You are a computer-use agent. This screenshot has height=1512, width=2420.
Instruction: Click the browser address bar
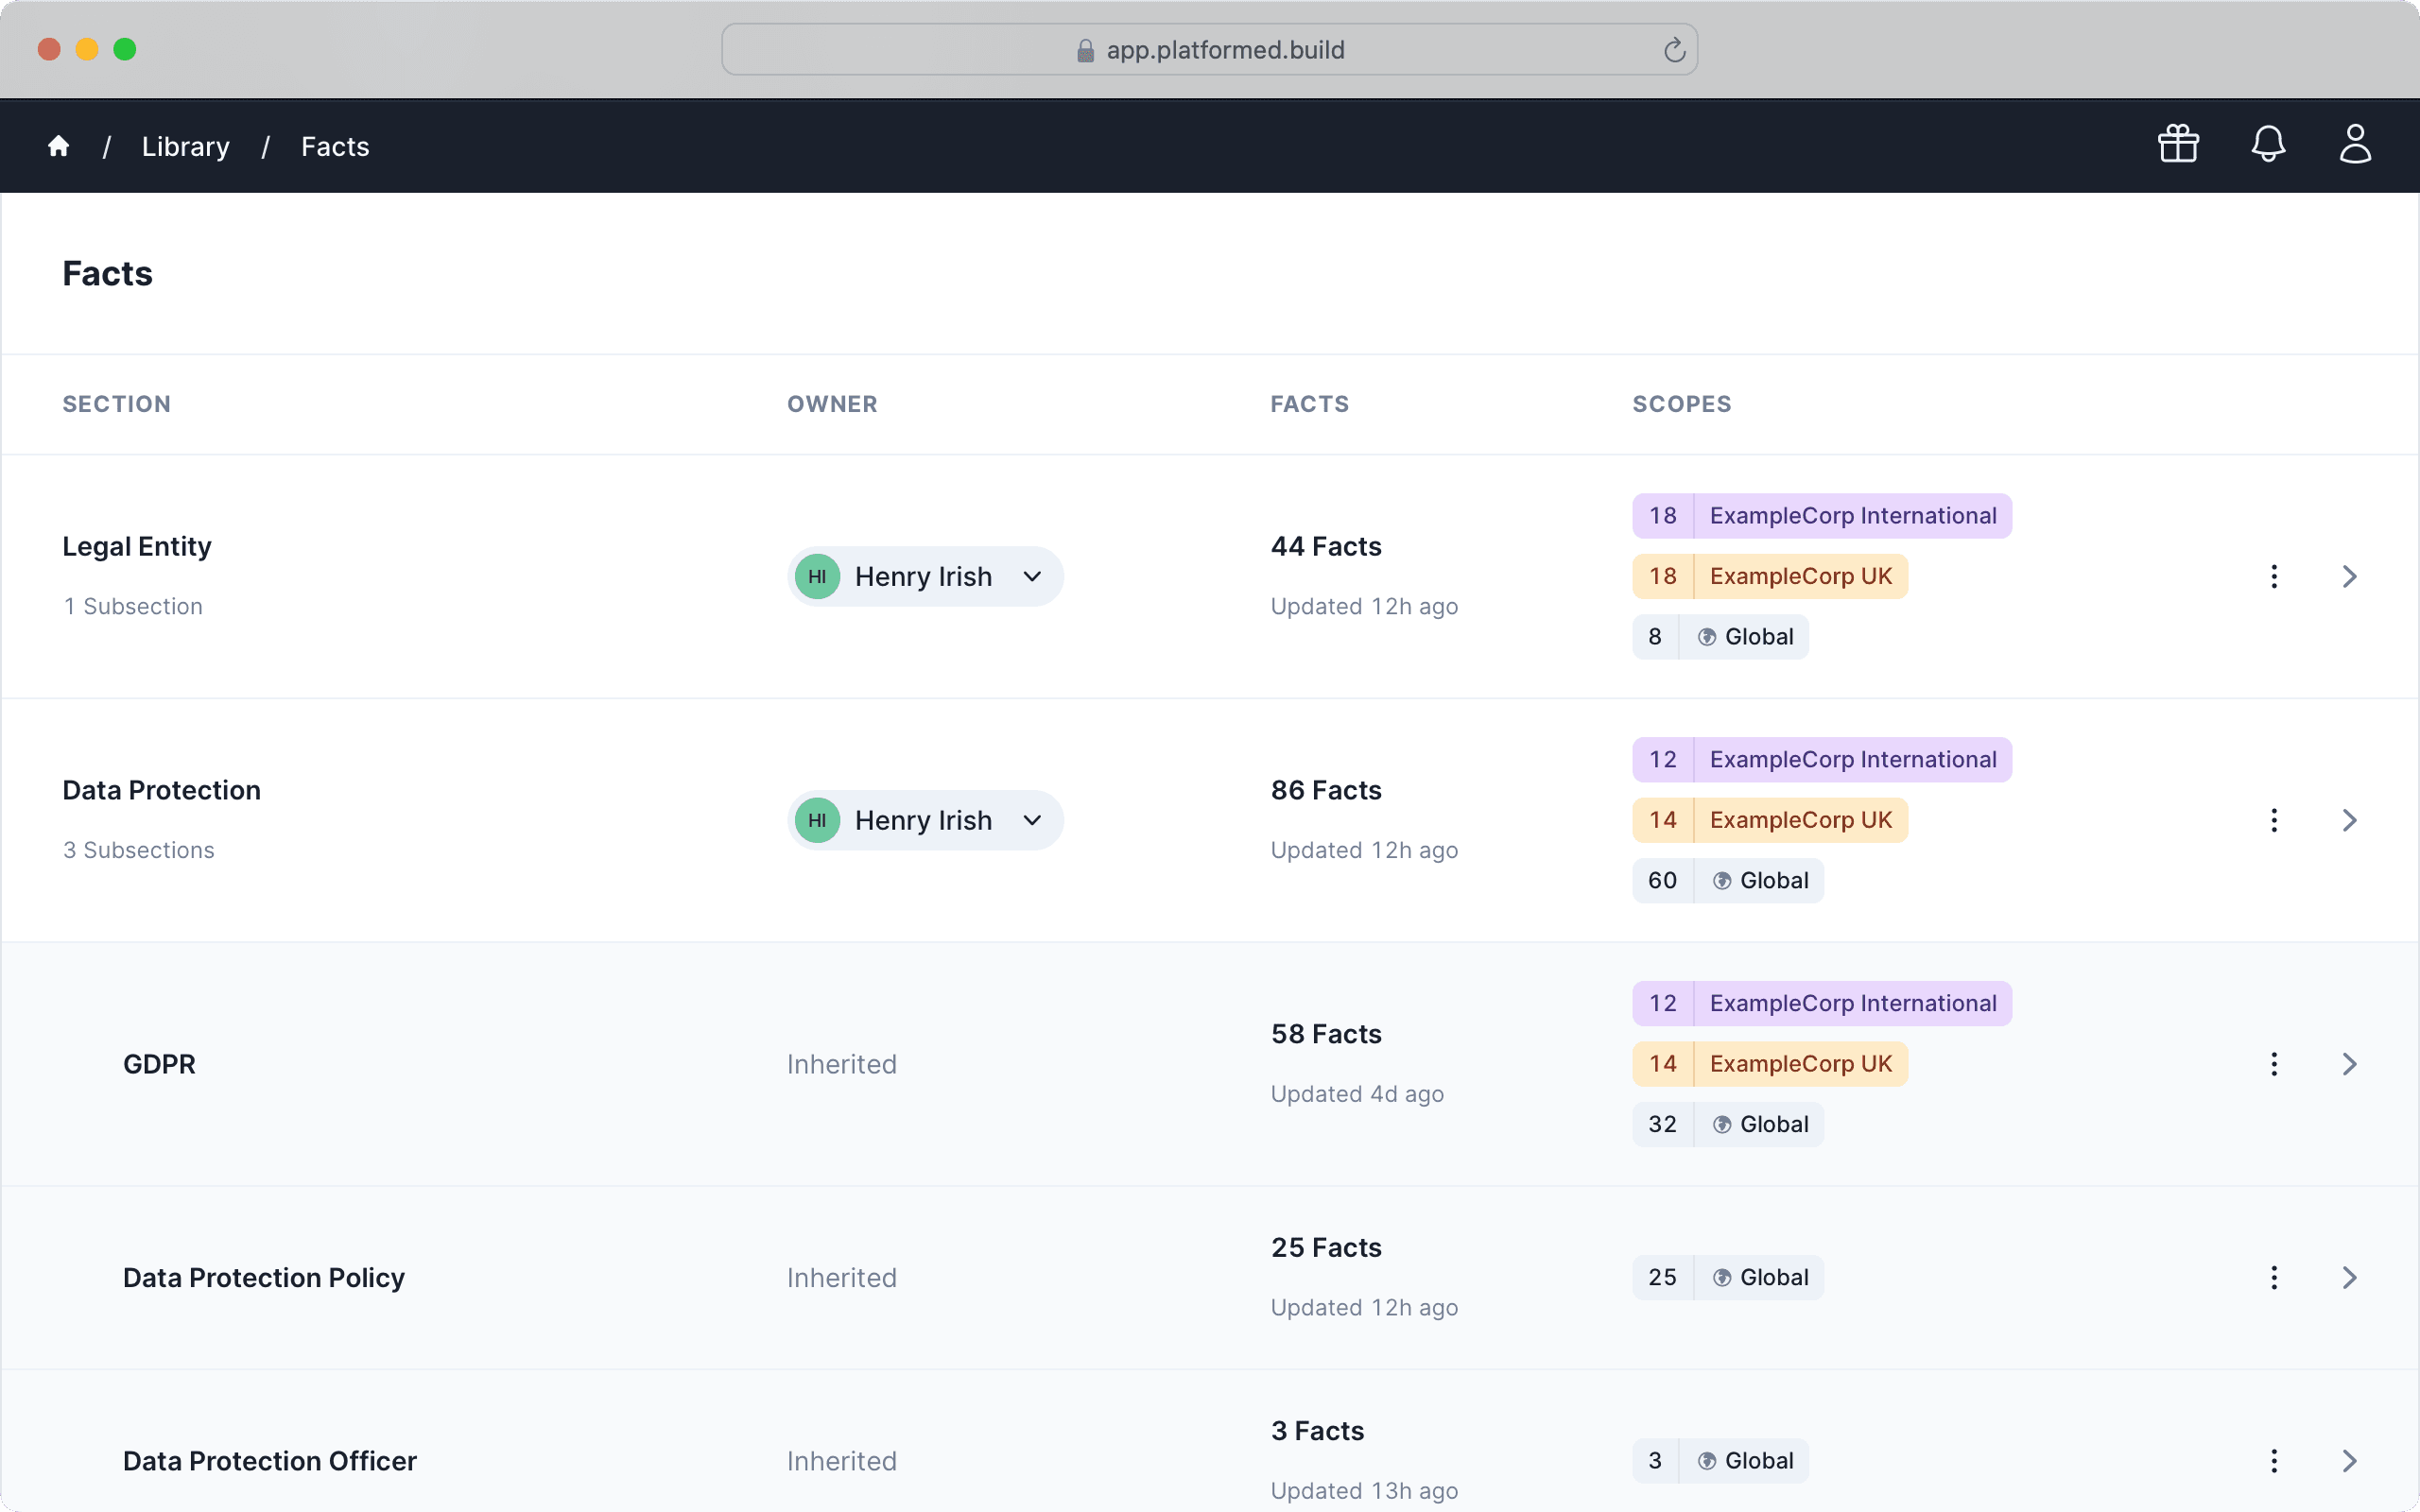coord(1208,50)
